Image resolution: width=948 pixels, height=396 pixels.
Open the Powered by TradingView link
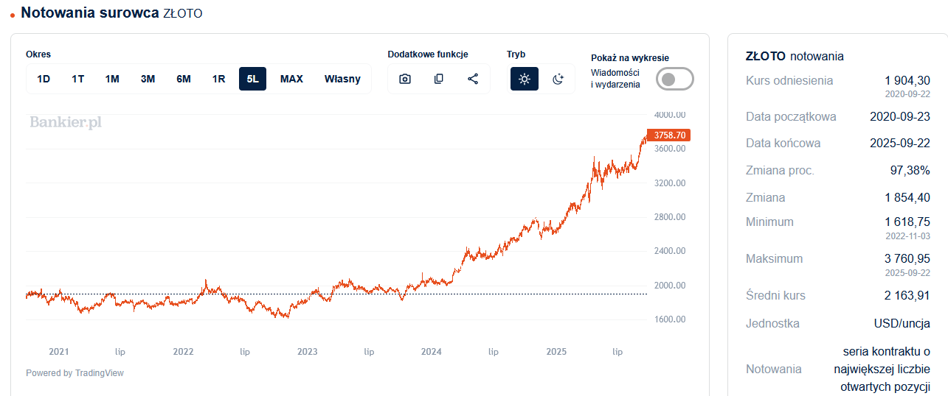[75, 373]
